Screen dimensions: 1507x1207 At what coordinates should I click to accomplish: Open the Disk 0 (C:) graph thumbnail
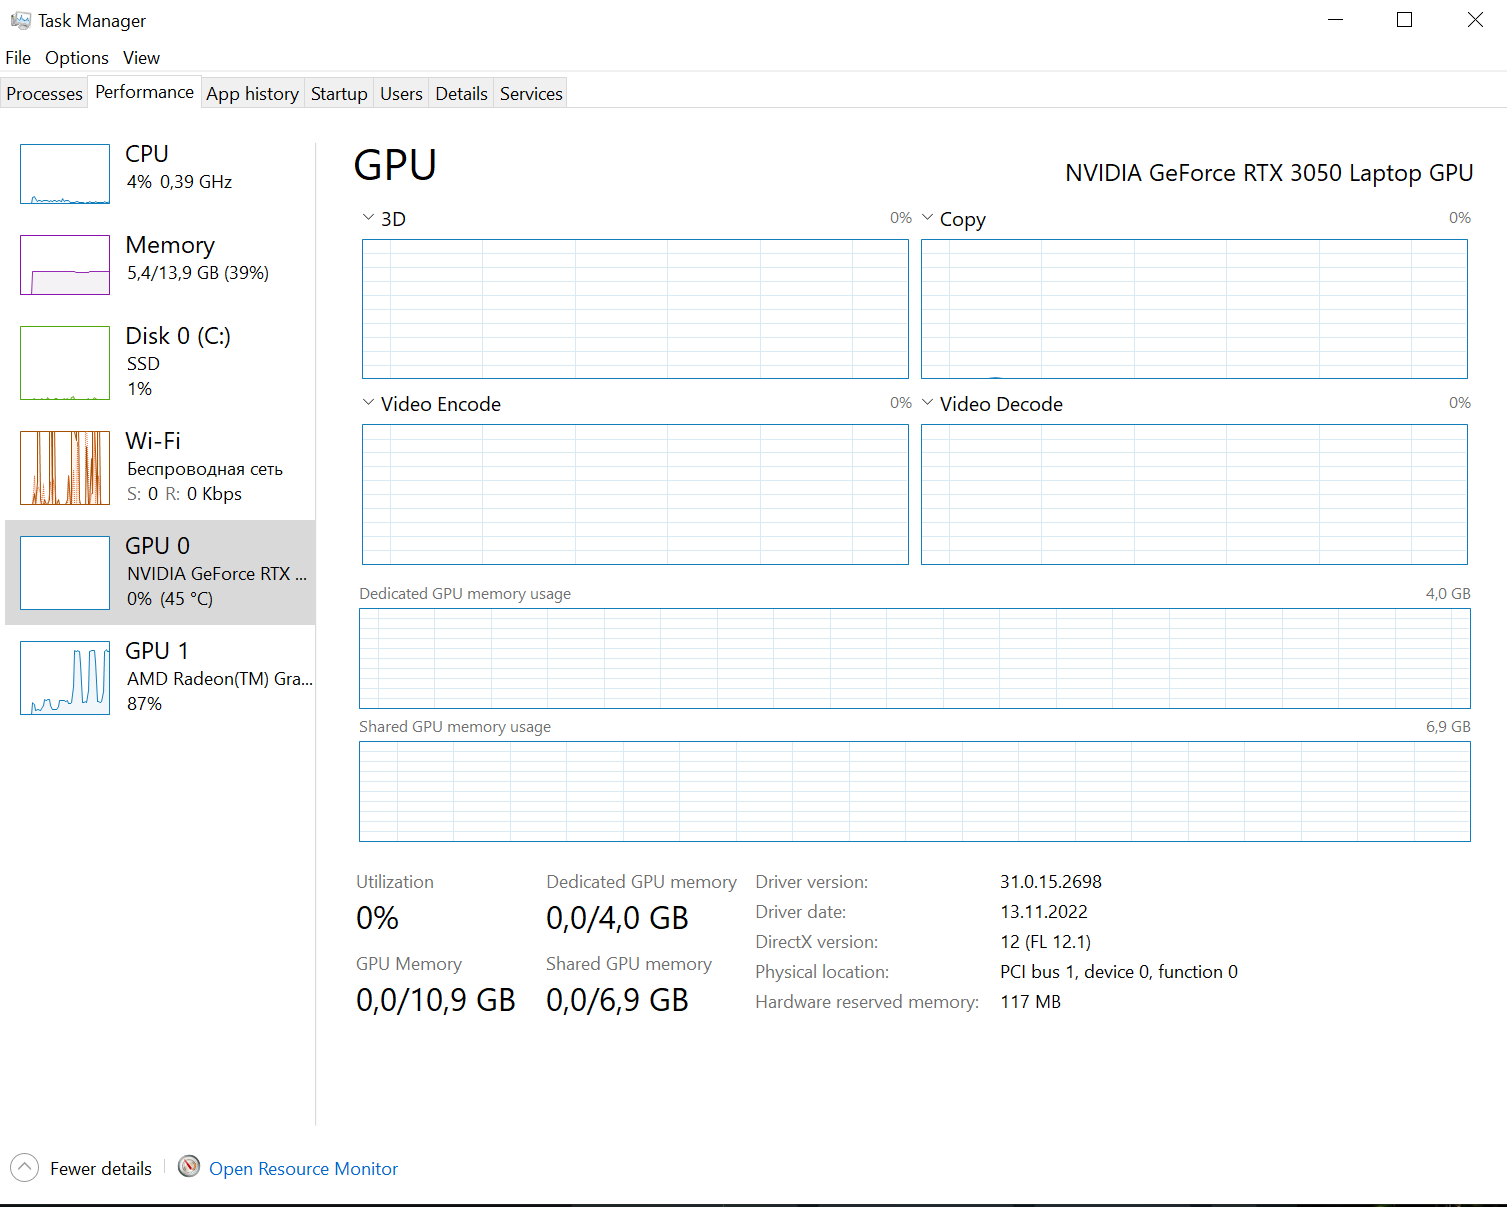(x=65, y=363)
